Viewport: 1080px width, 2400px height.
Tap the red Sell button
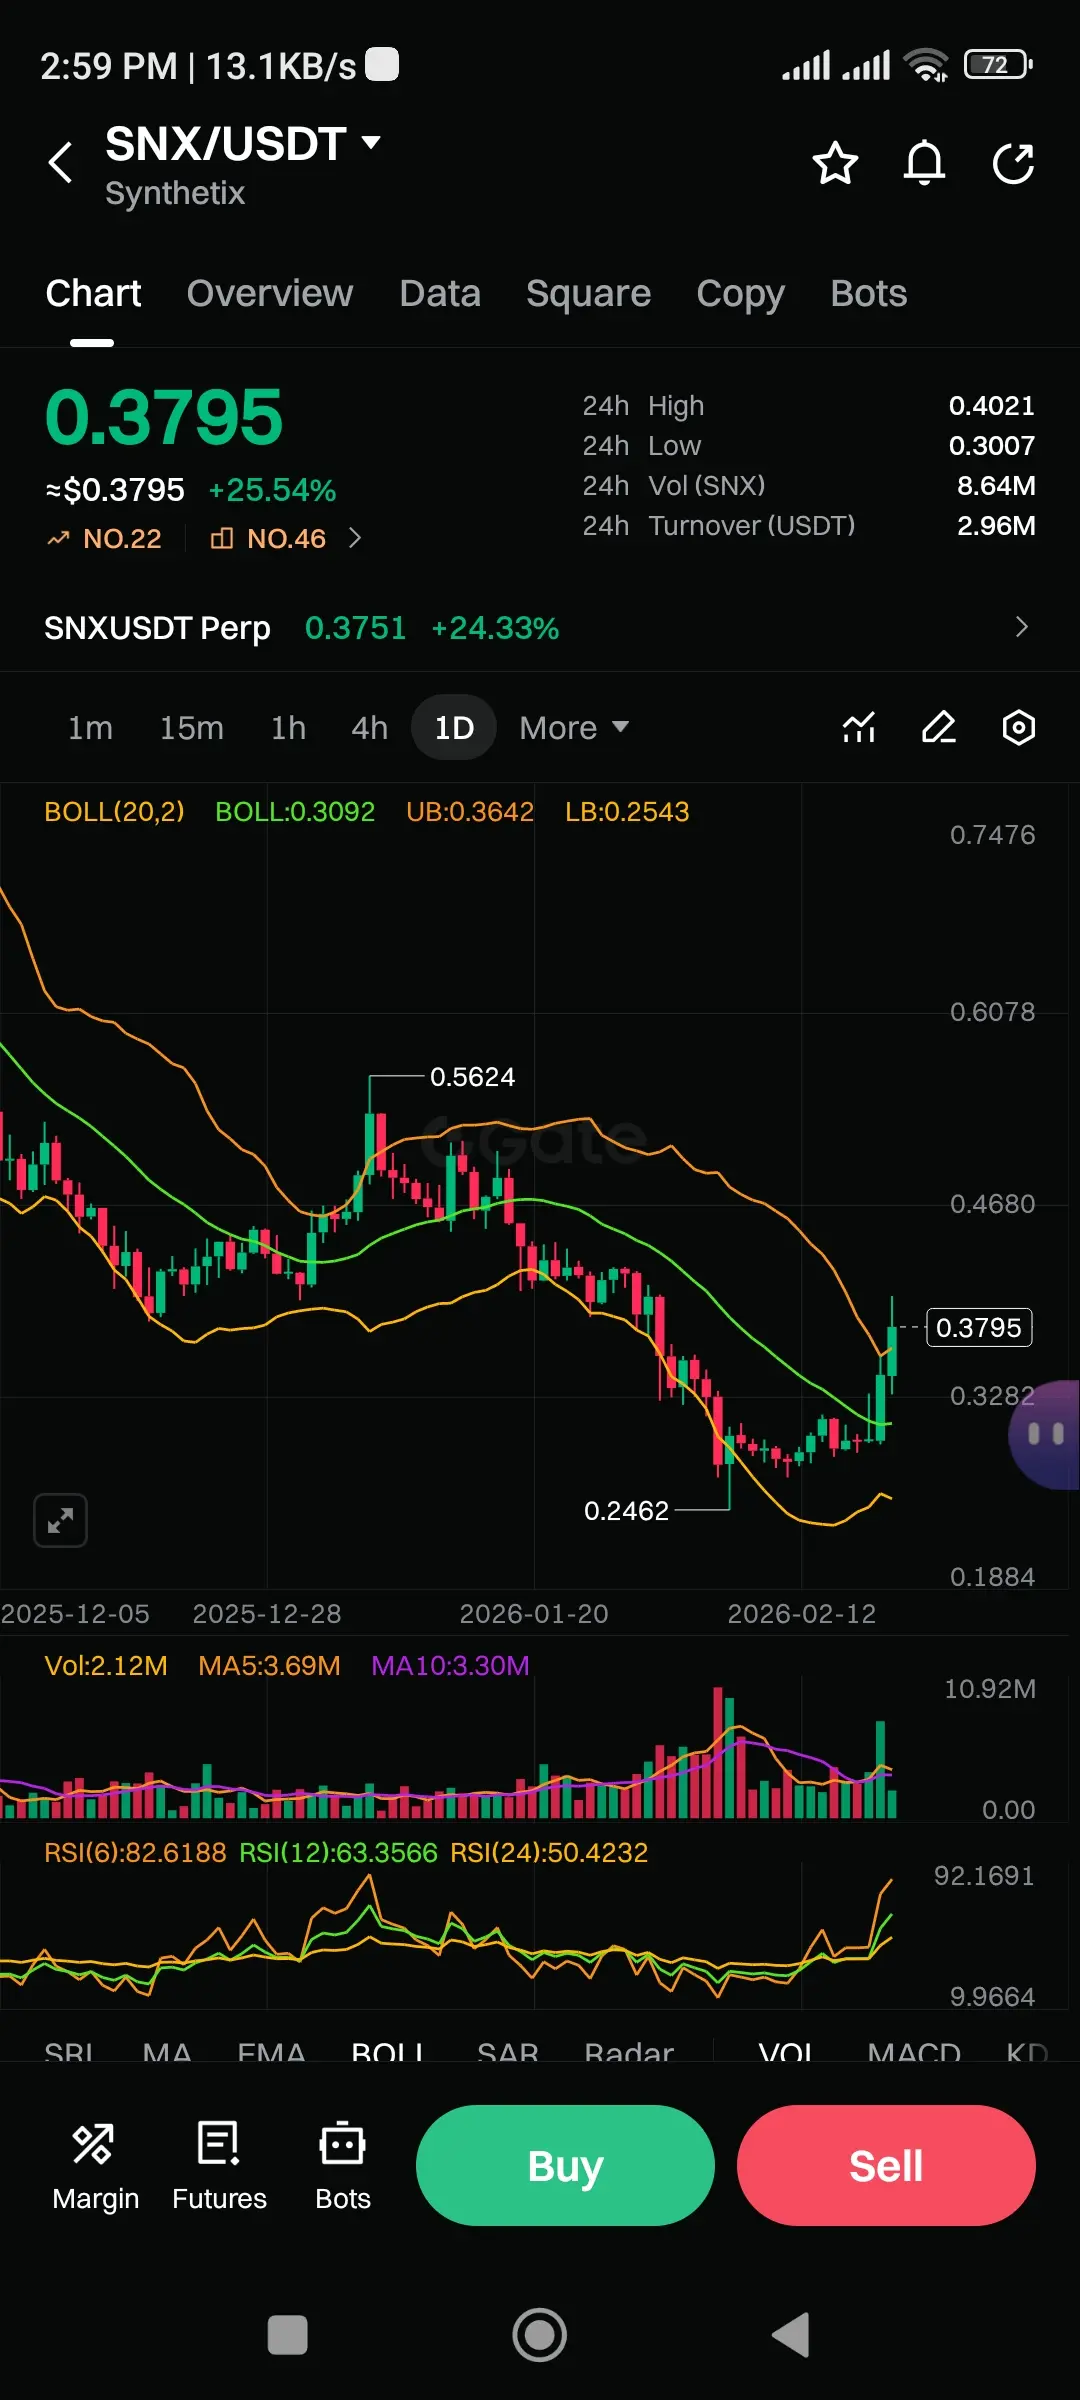coord(886,2166)
